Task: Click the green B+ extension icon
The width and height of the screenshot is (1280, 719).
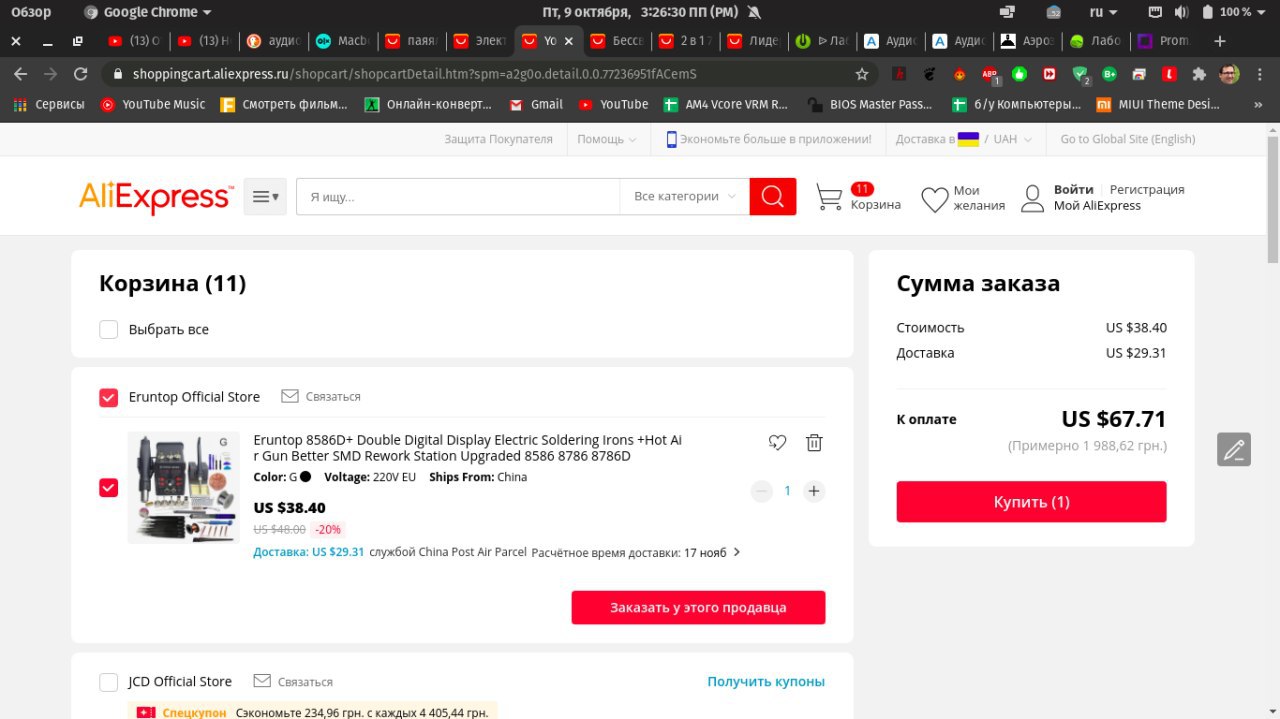Action: pyautogui.click(x=1109, y=74)
